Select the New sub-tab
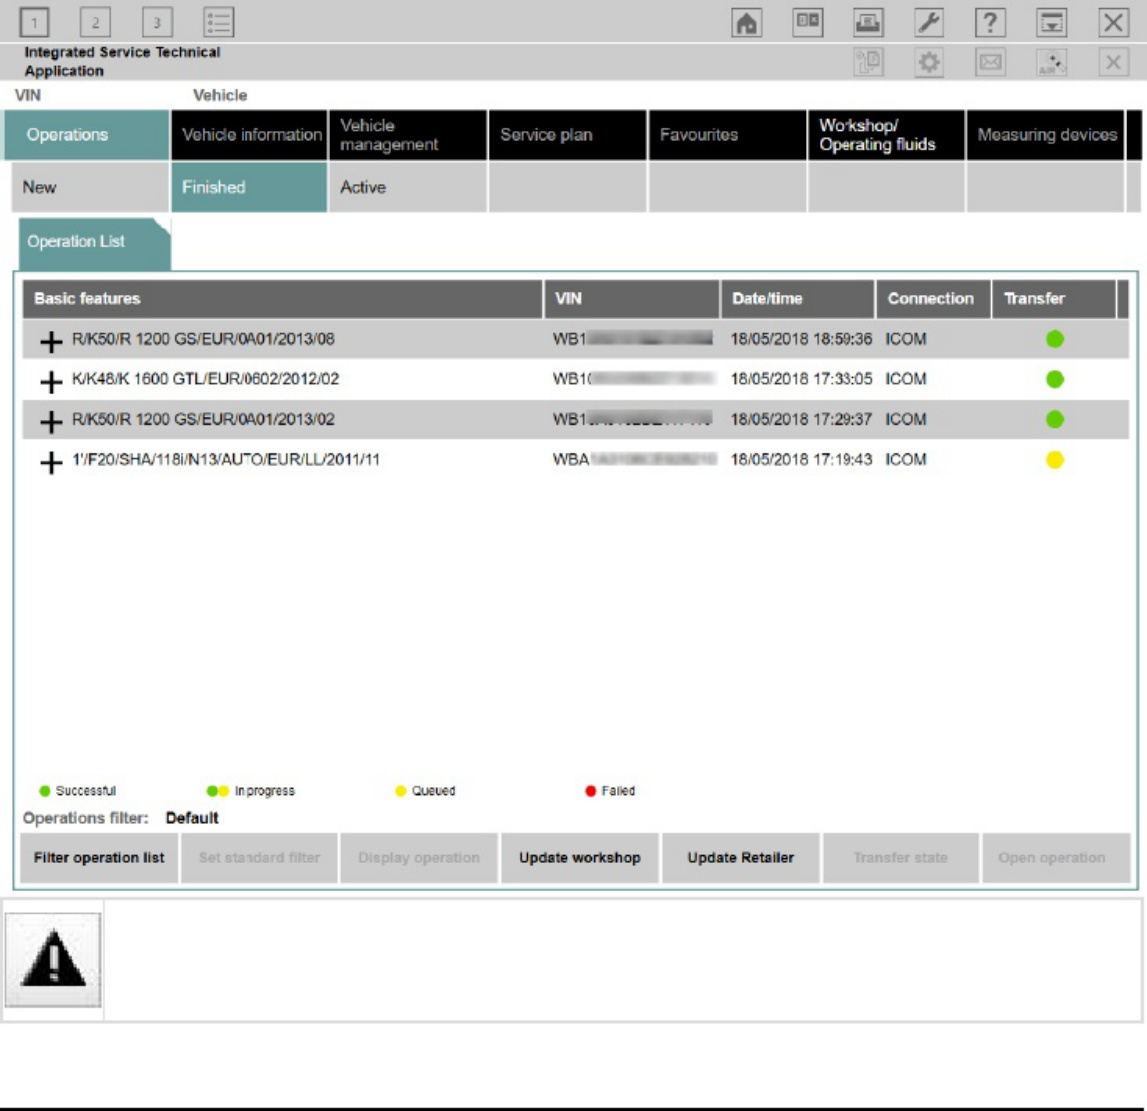The width and height of the screenshot is (1147, 1111). click(x=90, y=187)
